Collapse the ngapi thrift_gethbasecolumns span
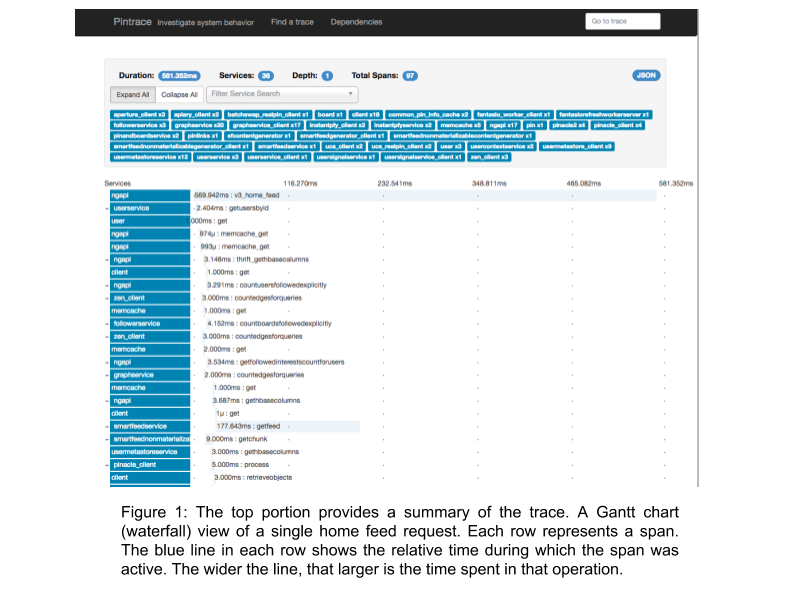The height and width of the screenshot is (600, 800). click(x=107, y=260)
